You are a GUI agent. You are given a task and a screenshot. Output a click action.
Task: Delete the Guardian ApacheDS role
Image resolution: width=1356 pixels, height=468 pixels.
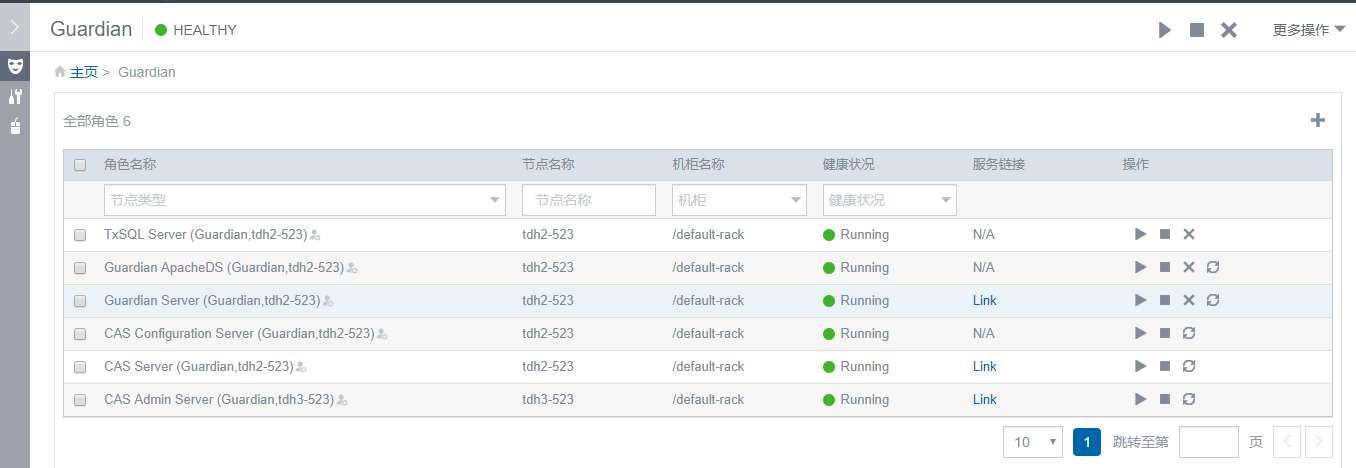pos(1189,267)
